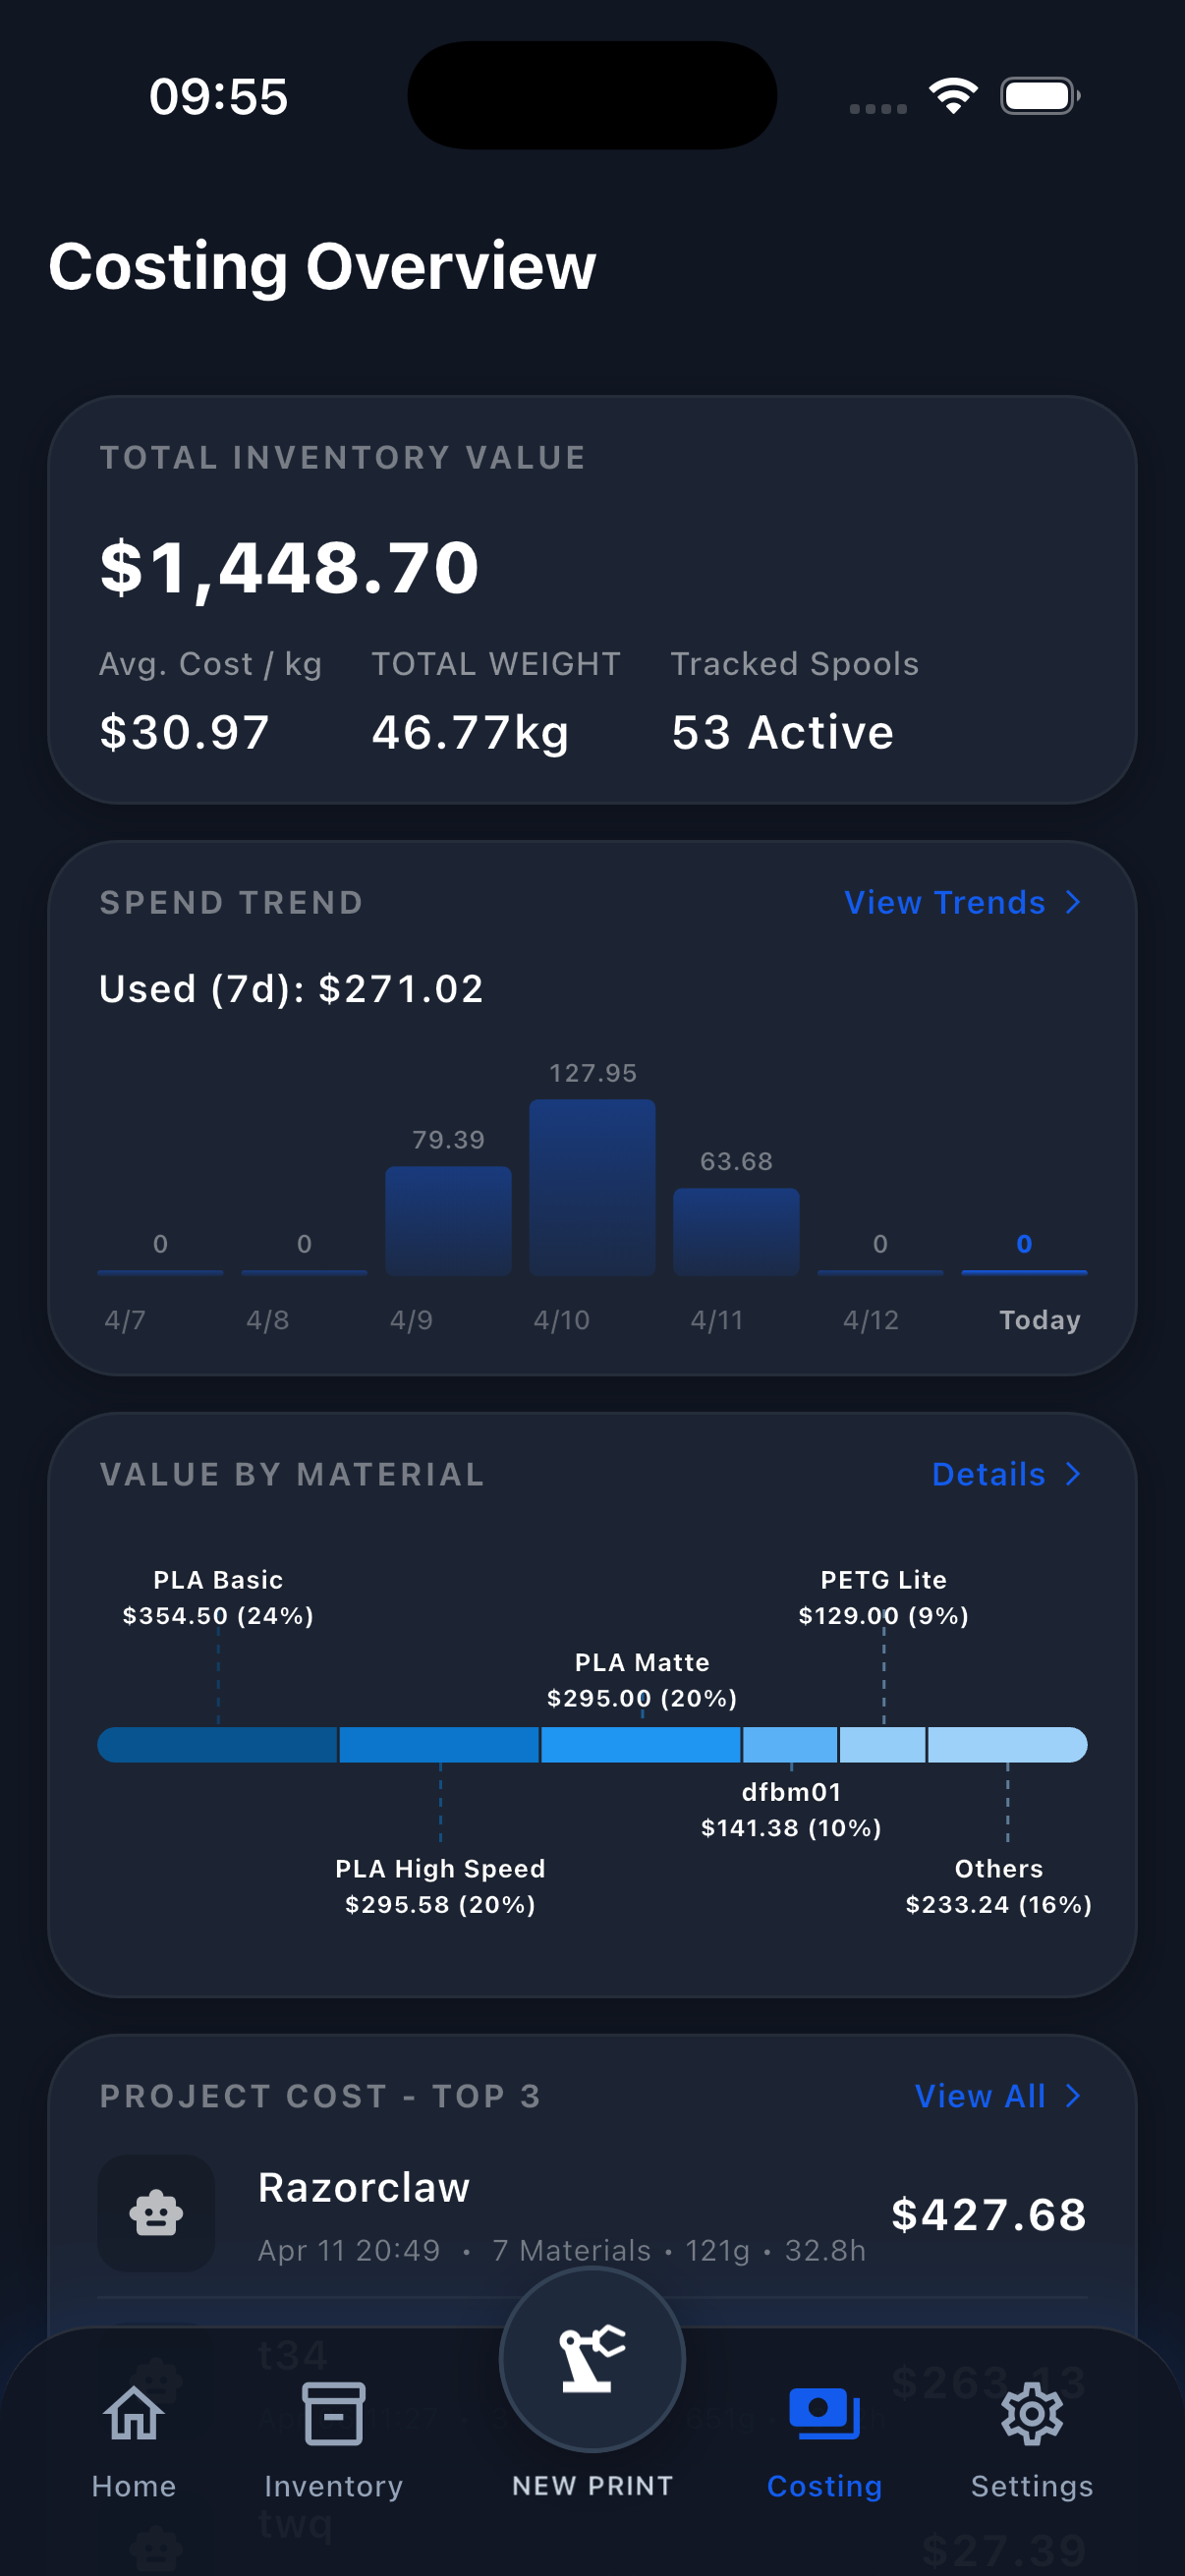Viewport: 1185px width, 2576px height.
Task: Open the Settings gear icon
Action: (x=1031, y=2412)
